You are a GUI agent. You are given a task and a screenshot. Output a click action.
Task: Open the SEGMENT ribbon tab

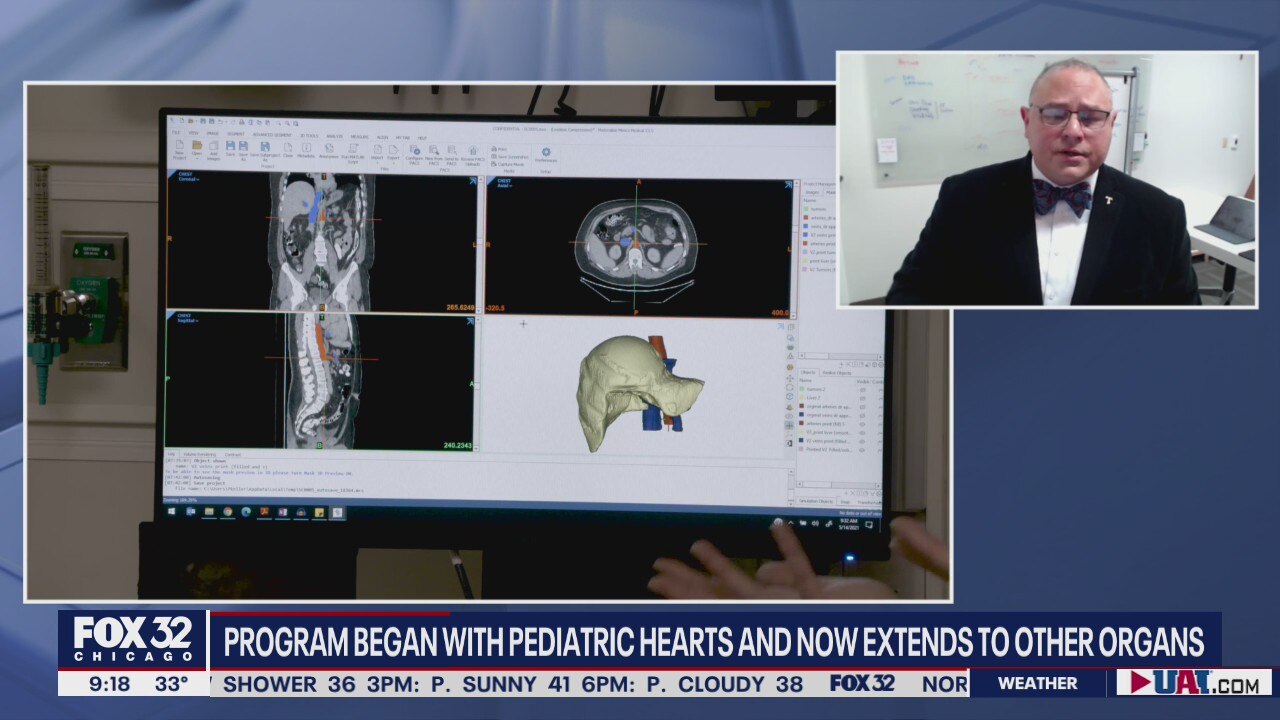coord(236,134)
